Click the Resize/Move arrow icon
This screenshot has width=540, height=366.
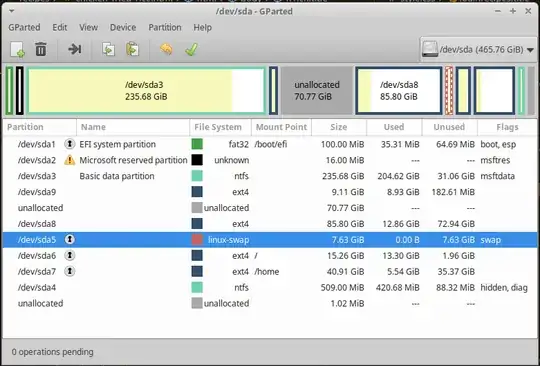coord(74,50)
